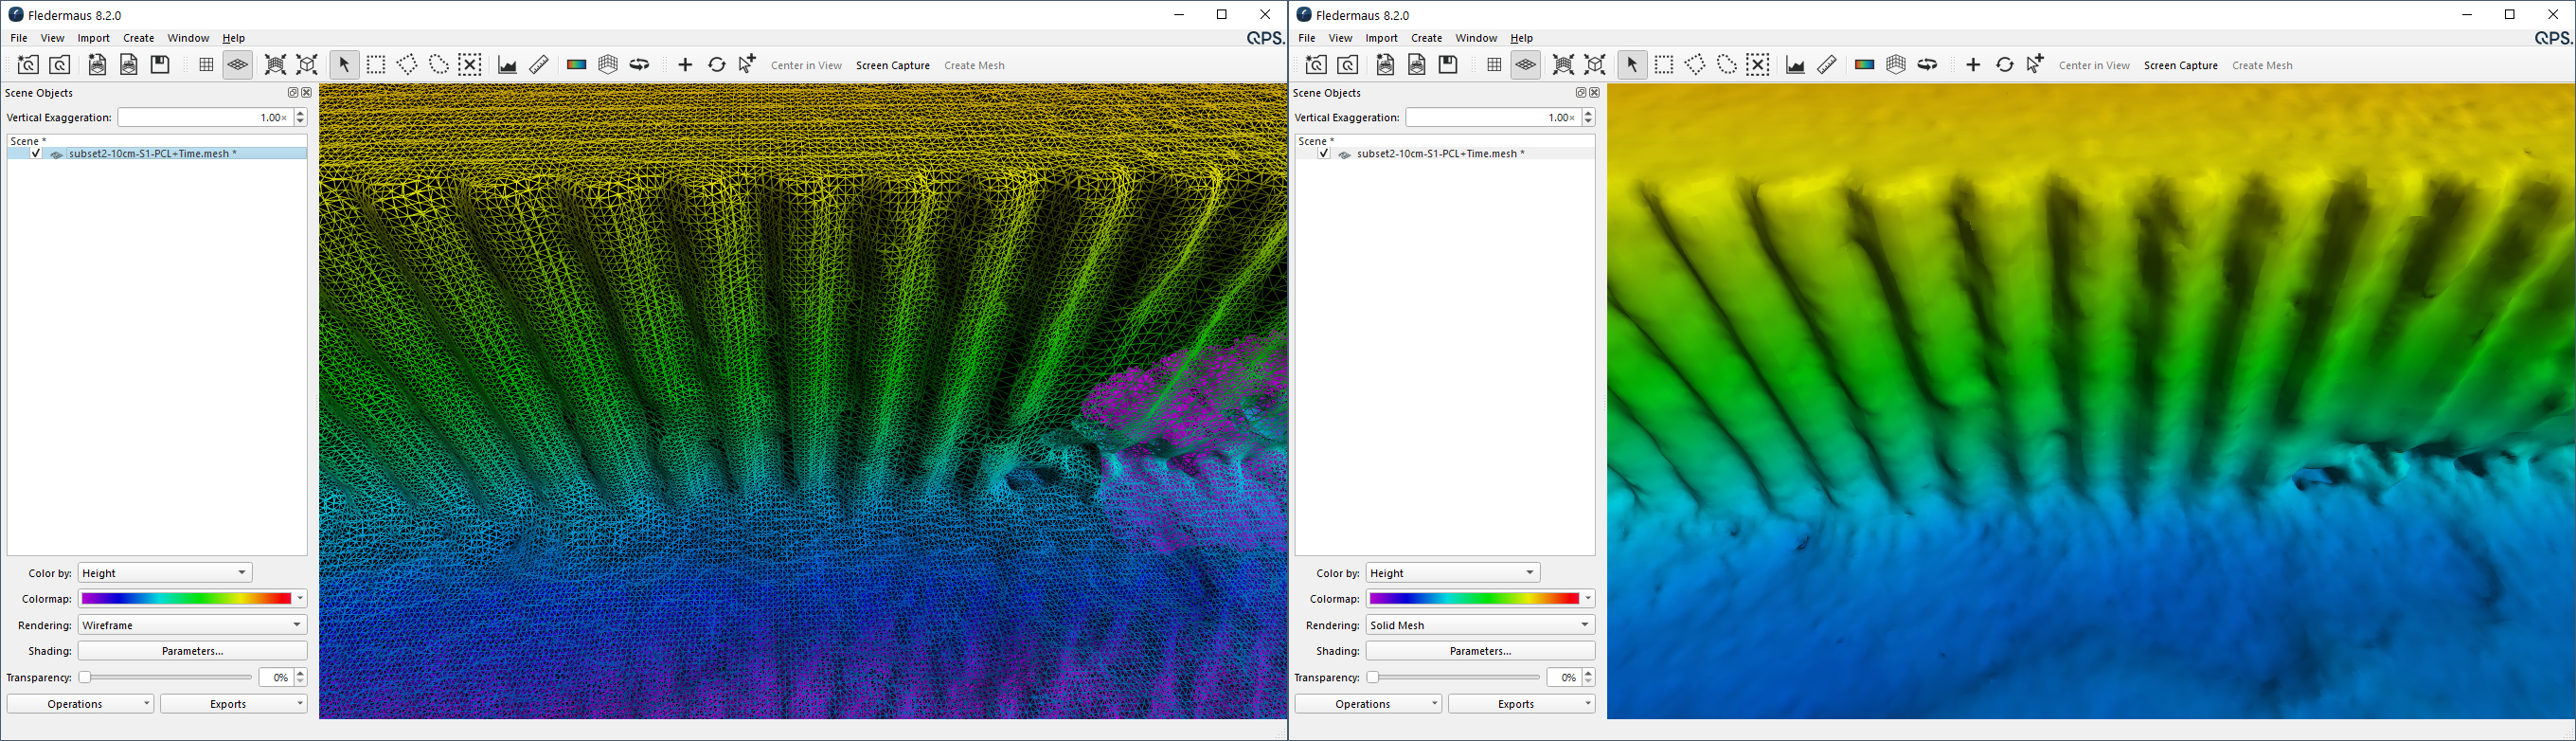Click the profile graph icon in left window
The image size is (2576, 741).
(507, 65)
